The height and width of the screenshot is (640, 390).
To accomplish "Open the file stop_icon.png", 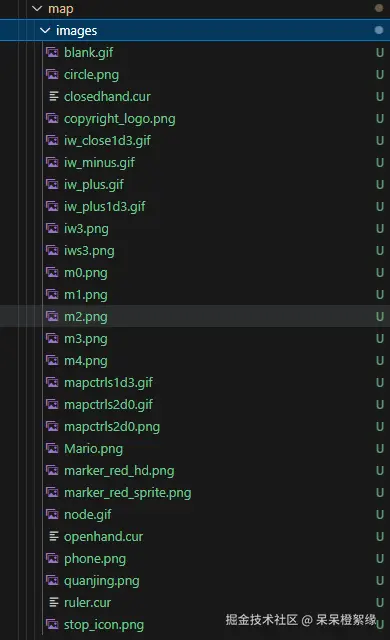I will point(104,625).
